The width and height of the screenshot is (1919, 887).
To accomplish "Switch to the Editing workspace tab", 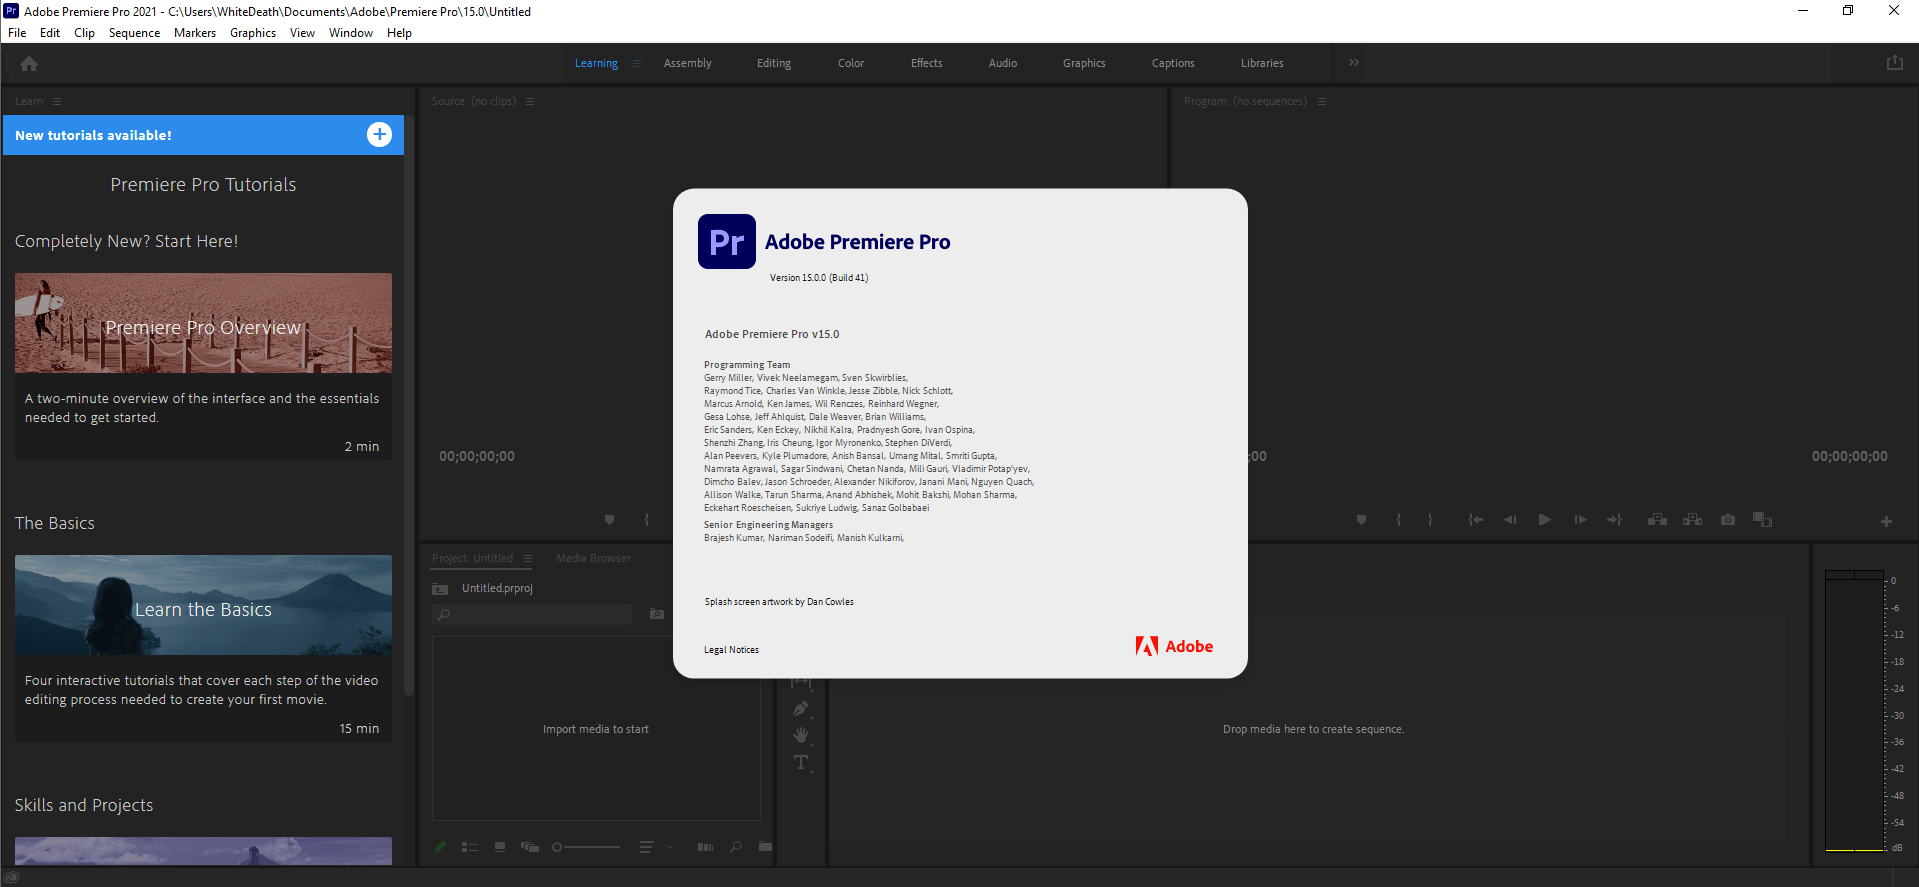I will (x=773, y=63).
